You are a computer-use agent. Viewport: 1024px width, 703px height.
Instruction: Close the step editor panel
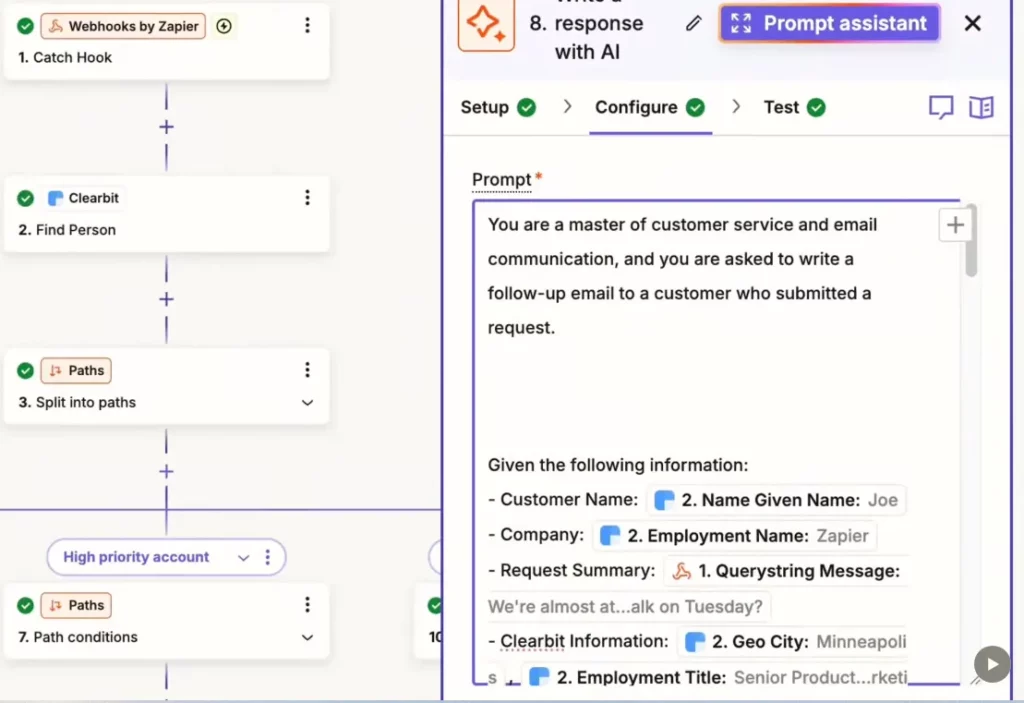click(x=972, y=24)
